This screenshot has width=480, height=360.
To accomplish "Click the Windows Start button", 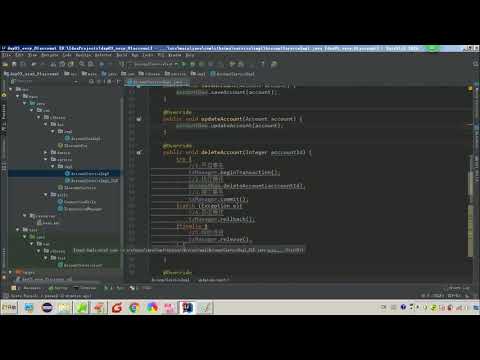I will [9, 307].
